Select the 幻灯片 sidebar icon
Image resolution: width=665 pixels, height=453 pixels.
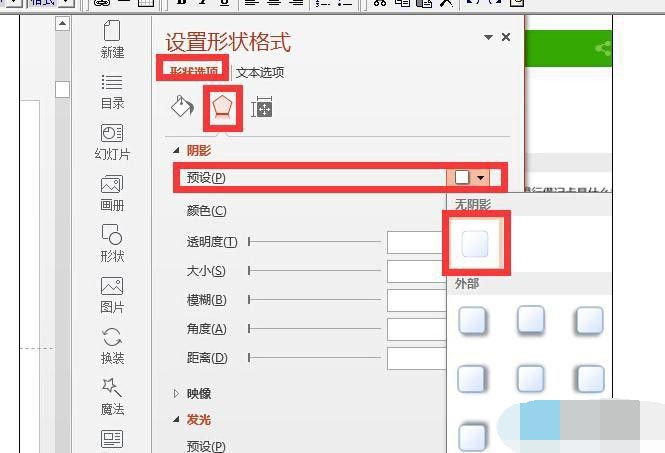pos(112,133)
